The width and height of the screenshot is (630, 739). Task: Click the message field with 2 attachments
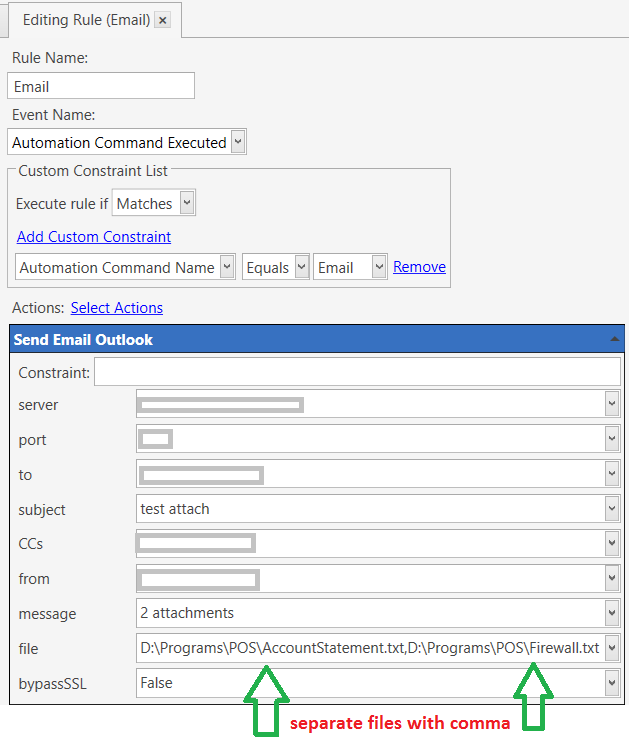coord(370,613)
